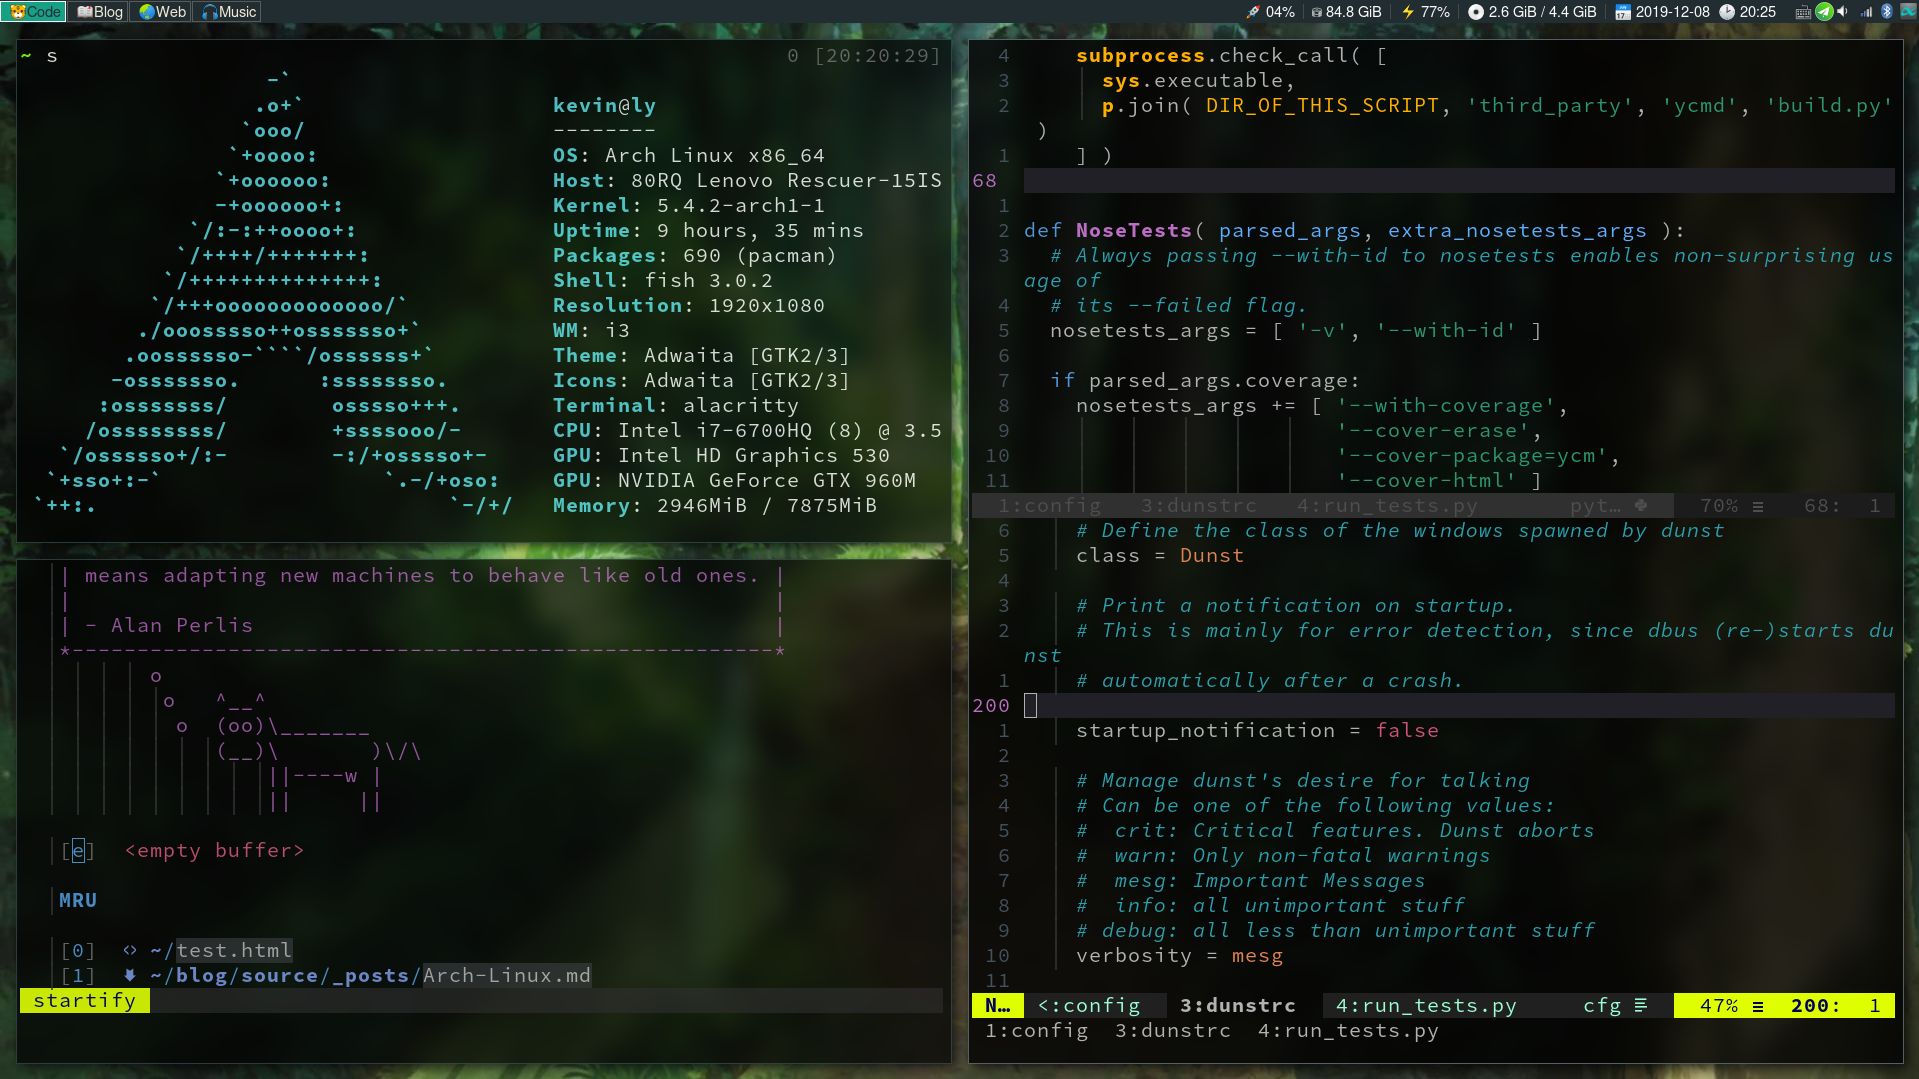The height and width of the screenshot is (1079, 1919).
Task: Click the kevin@ly username in neofetch
Action: 604,106
